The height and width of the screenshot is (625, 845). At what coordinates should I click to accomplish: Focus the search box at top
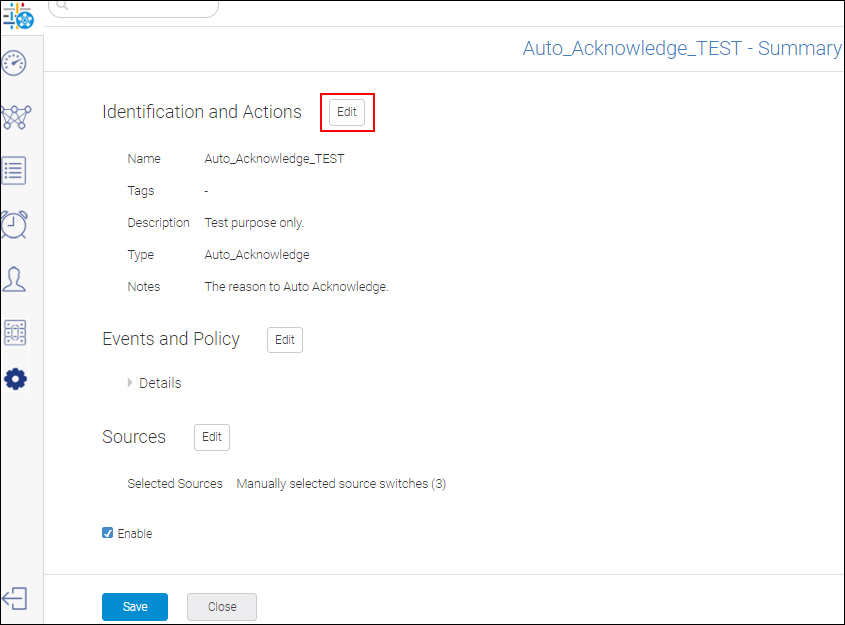140,7
